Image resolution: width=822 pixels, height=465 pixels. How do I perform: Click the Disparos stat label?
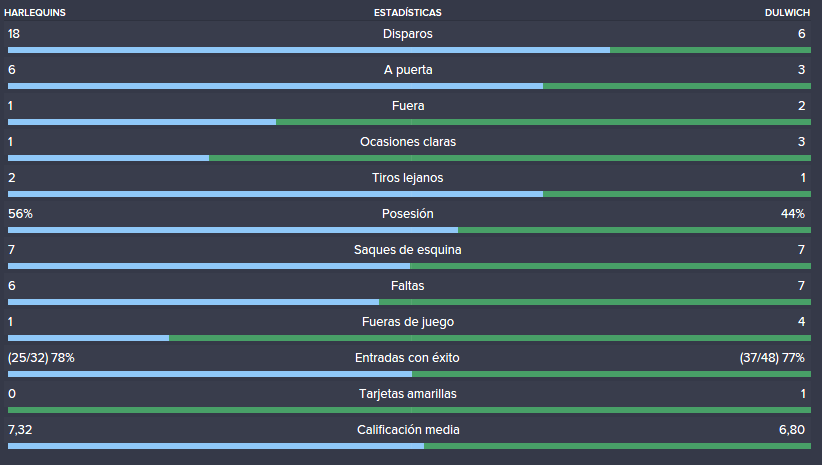click(407, 34)
